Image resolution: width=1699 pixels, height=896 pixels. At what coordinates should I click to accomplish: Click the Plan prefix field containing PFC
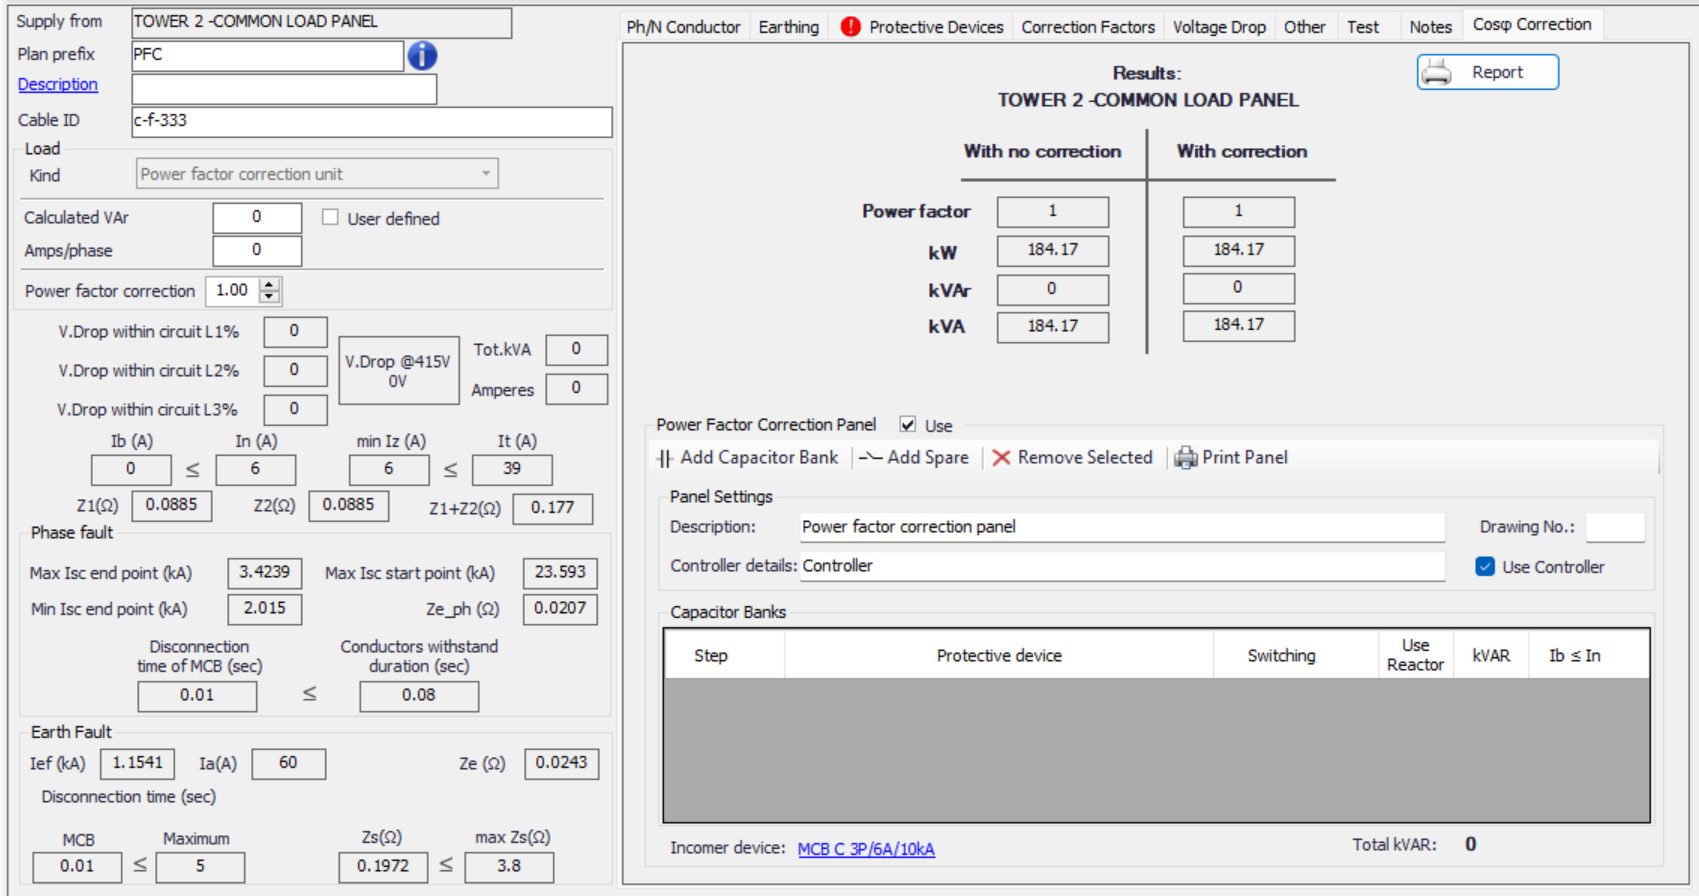click(x=267, y=55)
